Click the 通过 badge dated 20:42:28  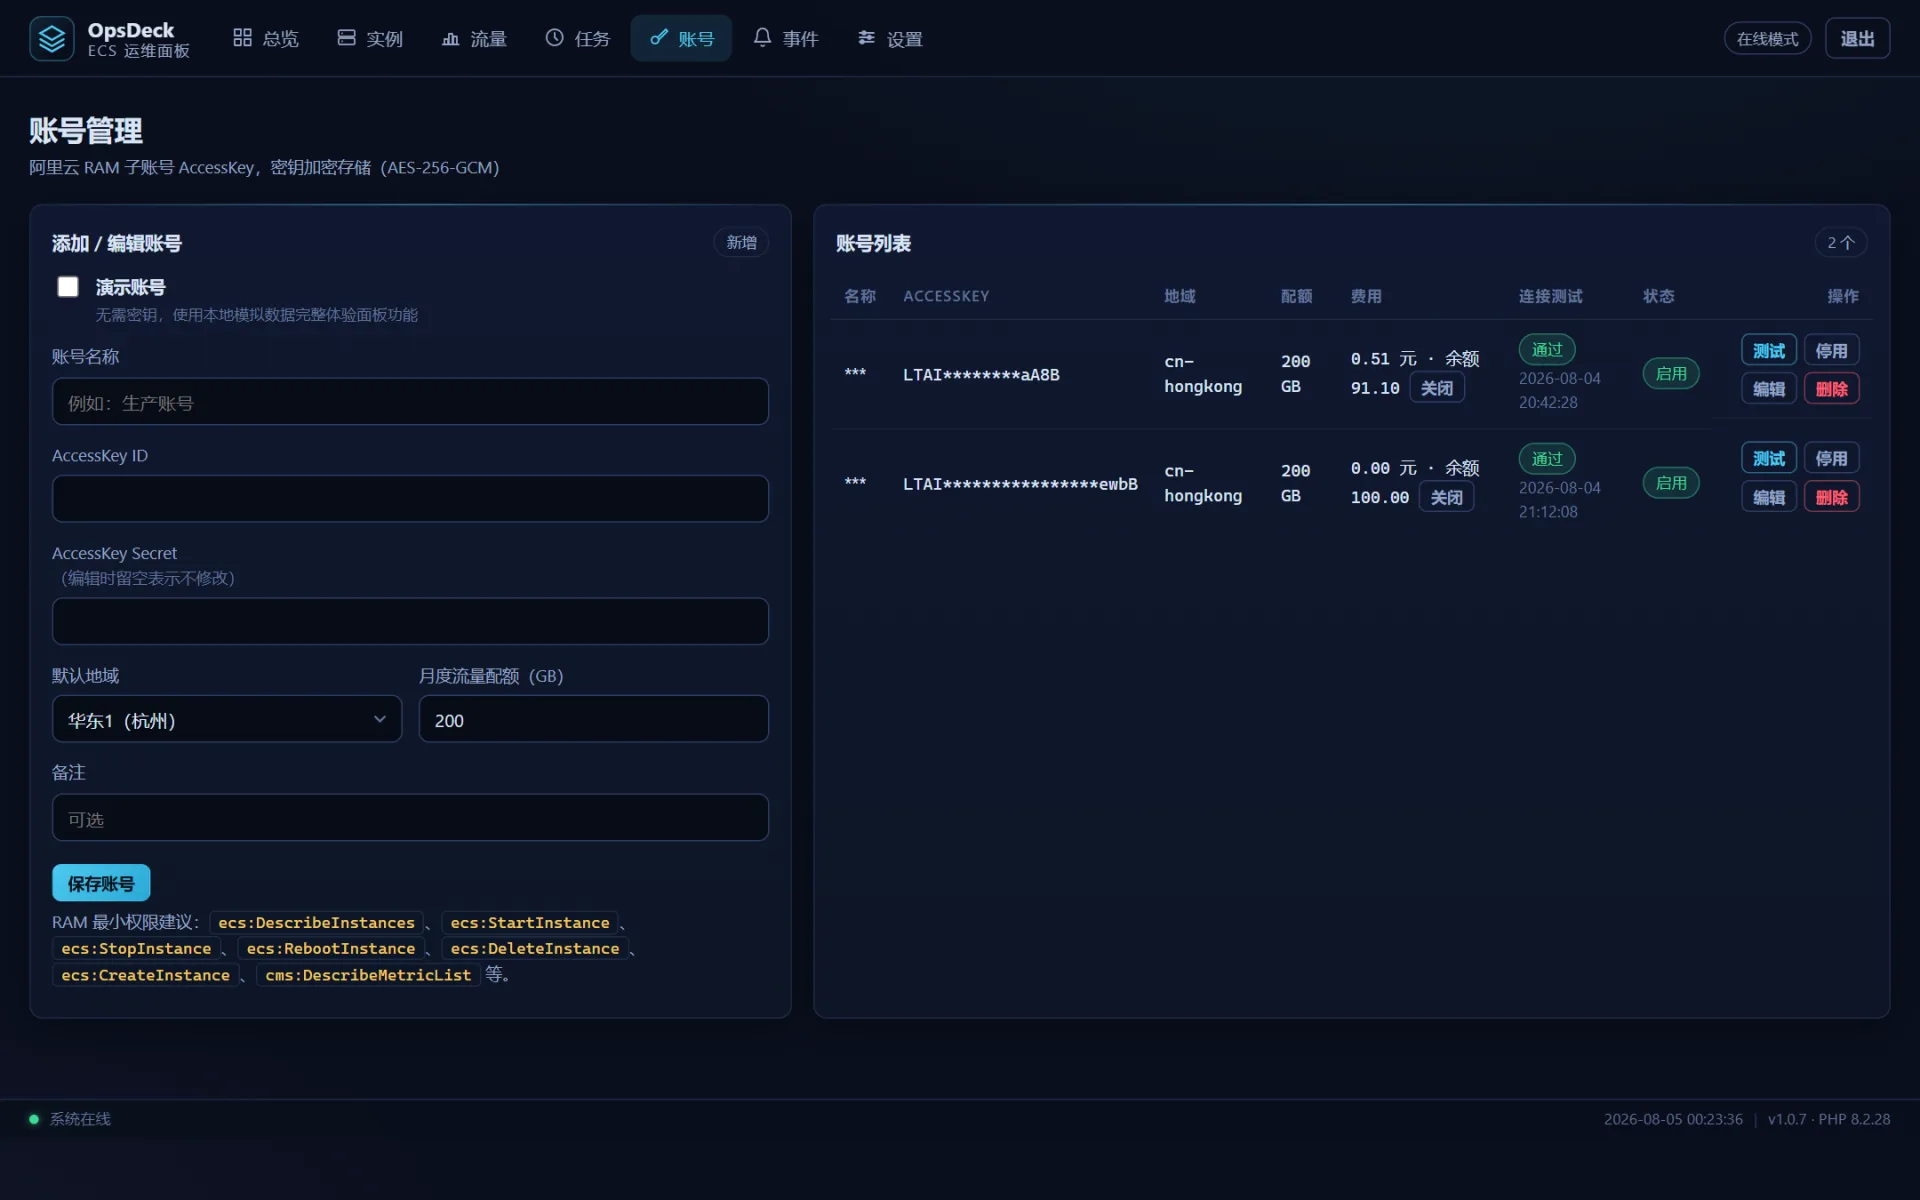pyautogui.click(x=1547, y=350)
